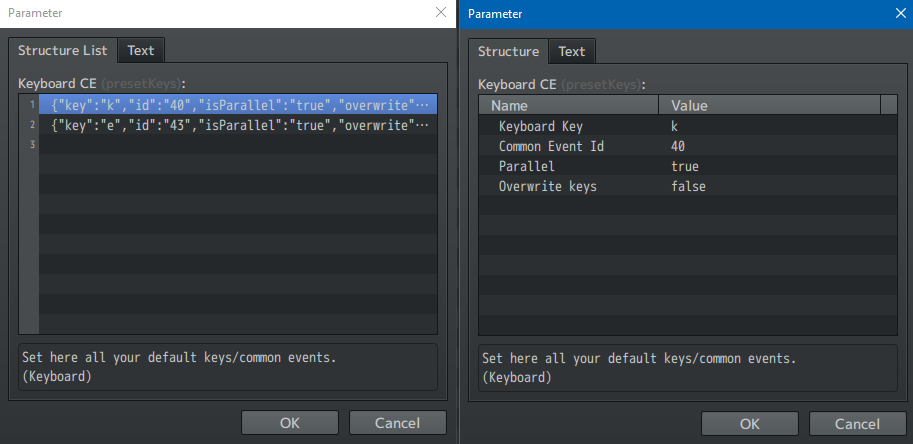Switch to the Structure List tab
This screenshot has width=913, height=444.
pyautogui.click(x=62, y=51)
